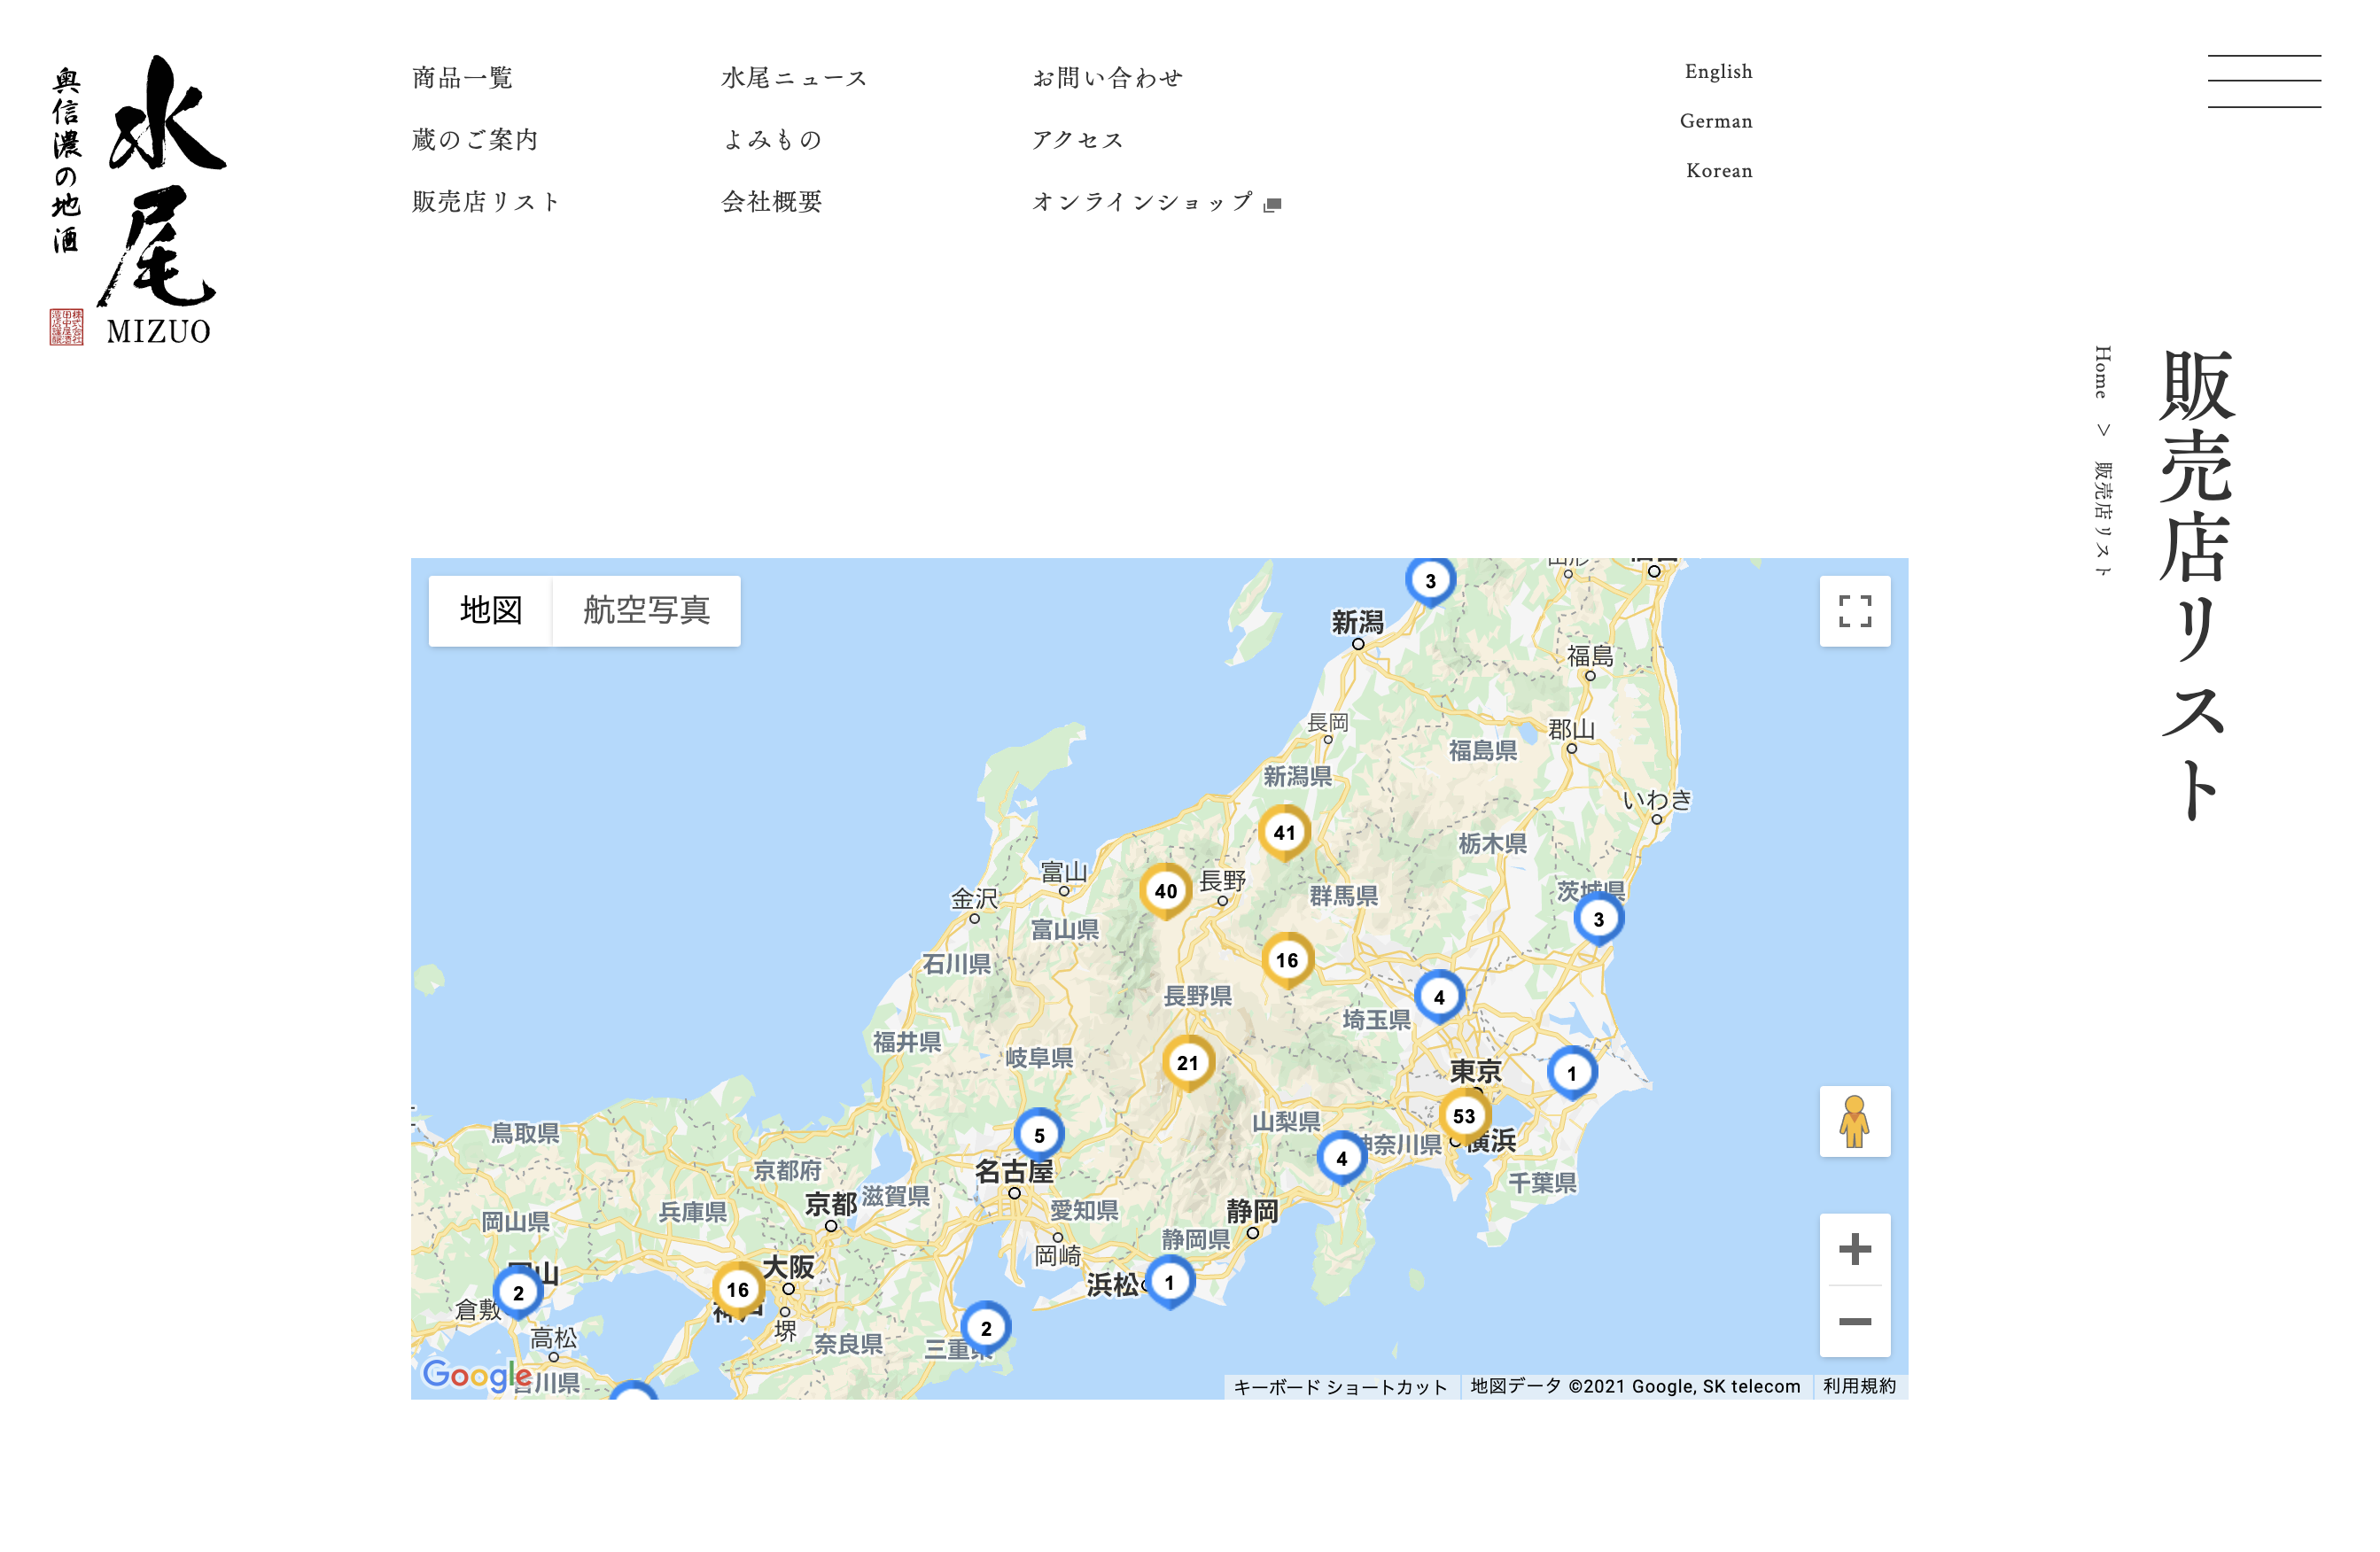Click キーボード ショートカット map button
Screen dimensions: 2380x1552
click(1340, 1386)
